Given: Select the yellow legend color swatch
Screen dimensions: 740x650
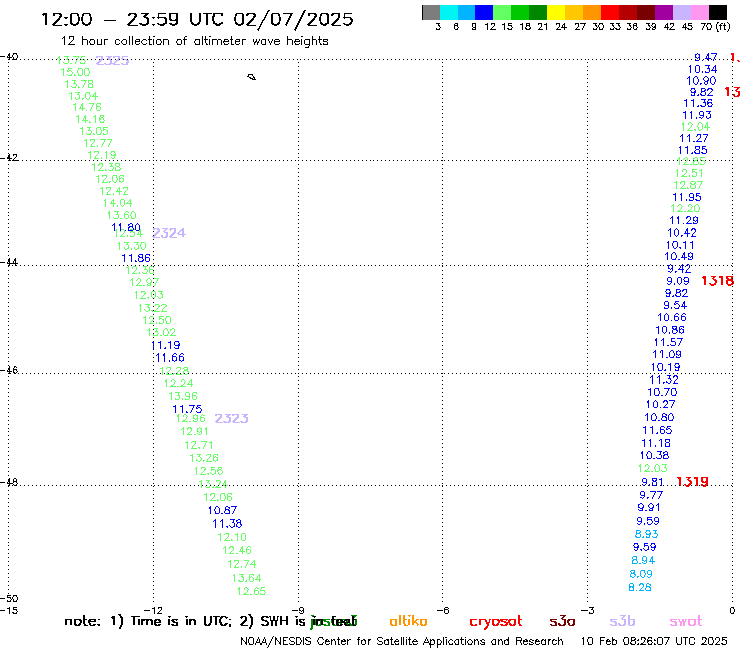Looking at the screenshot, I should (556, 12).
